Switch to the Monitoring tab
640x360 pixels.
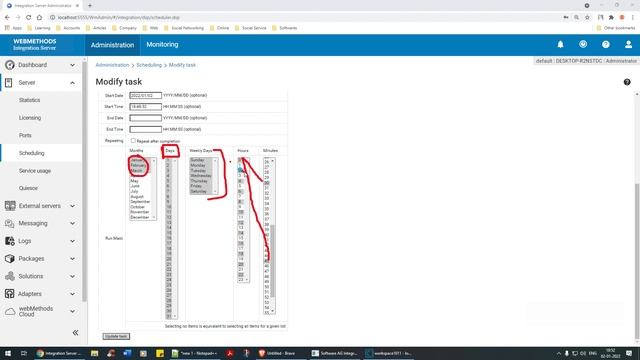pyautogui.click(x=162, y=44)
